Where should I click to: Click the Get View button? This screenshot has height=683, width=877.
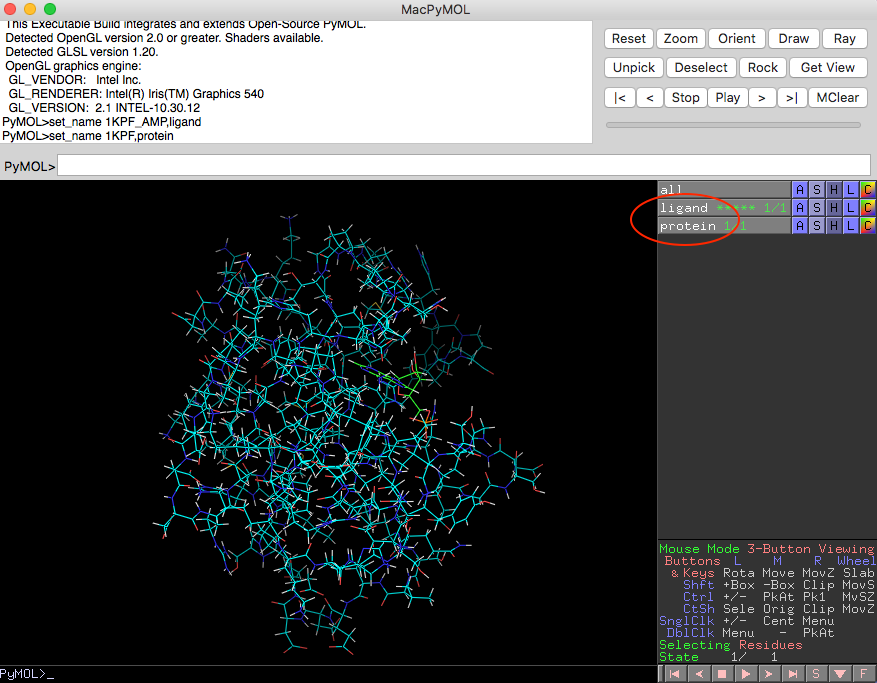(x=828, y=68)
